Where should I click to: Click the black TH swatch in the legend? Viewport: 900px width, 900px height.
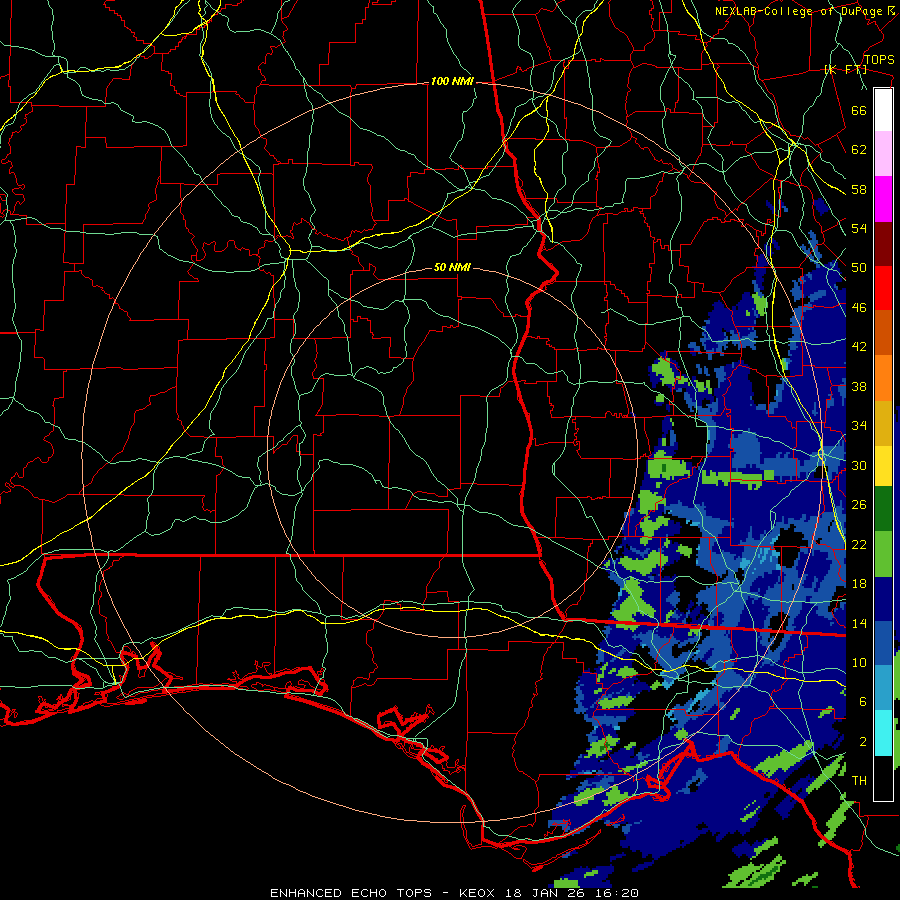pyautogui.click(x=883, y=778)
